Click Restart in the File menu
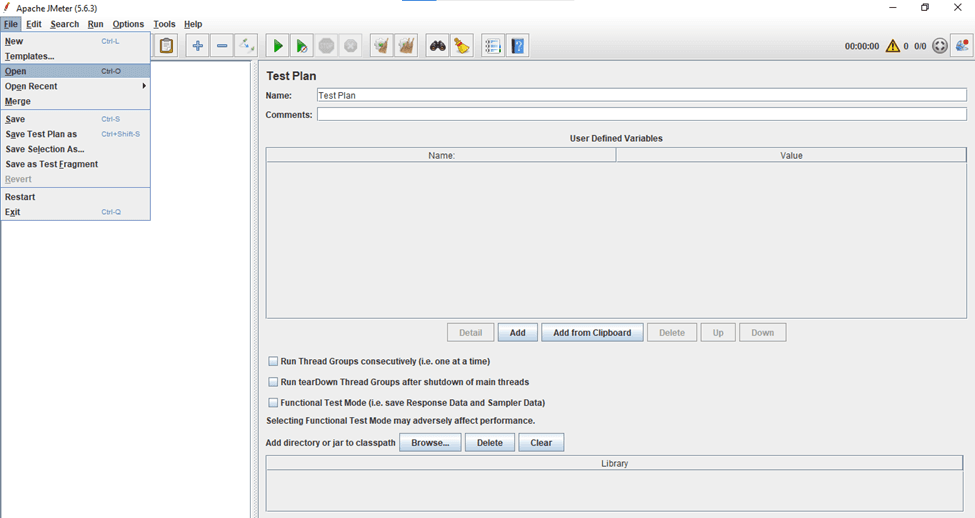The image size is (975, 518). click(75, 197)
